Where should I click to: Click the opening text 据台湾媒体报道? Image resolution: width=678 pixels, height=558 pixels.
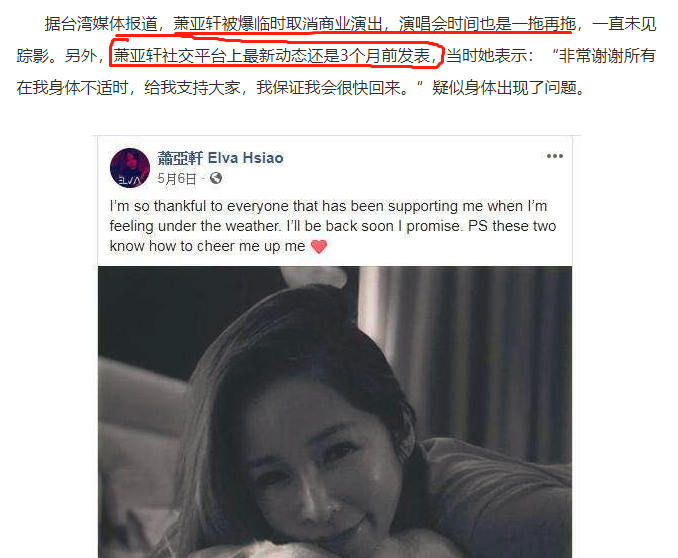tap(101, 24)
